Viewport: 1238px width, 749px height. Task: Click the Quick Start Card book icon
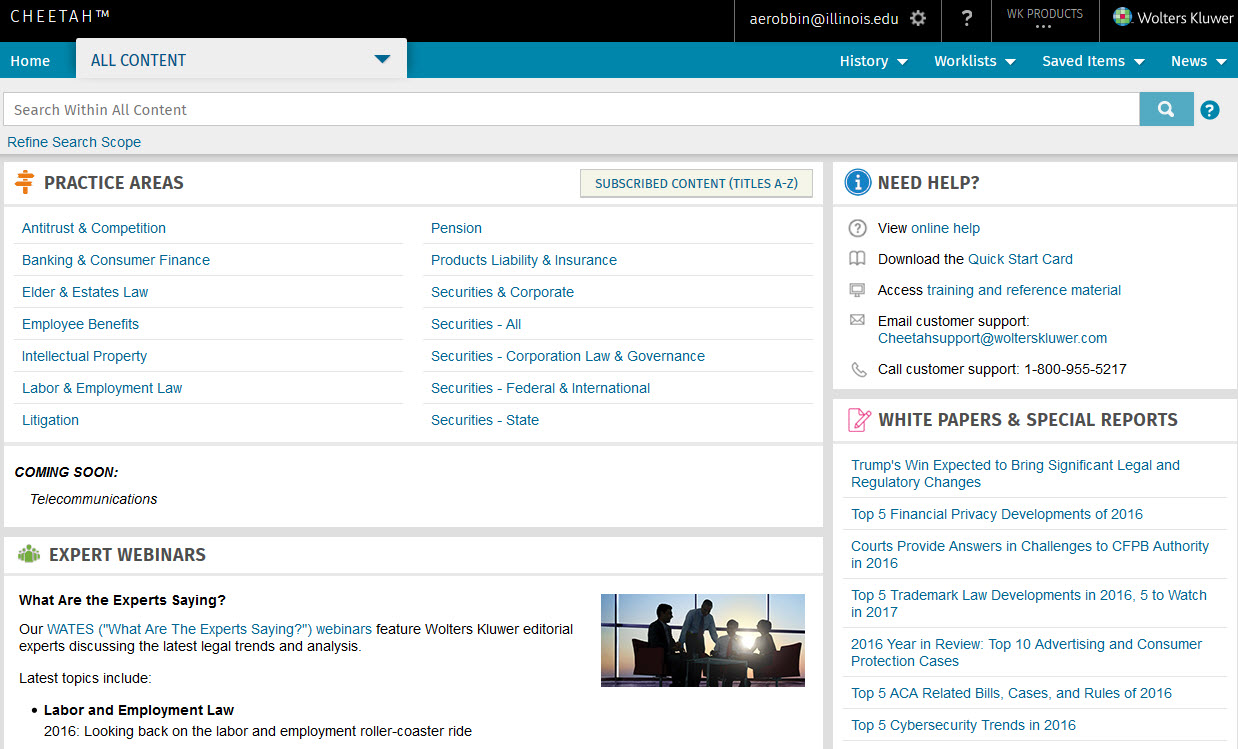point(857,259)
